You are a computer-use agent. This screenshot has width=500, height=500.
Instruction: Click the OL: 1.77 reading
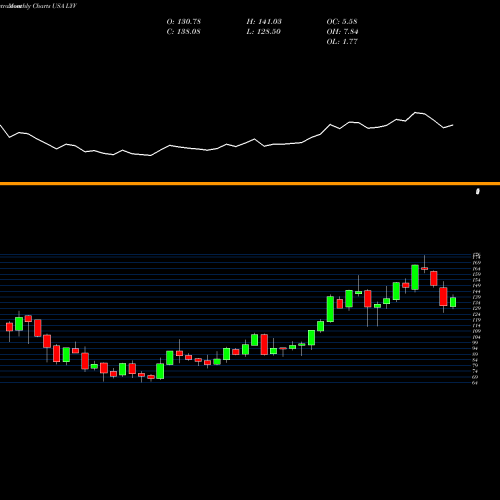coord(342,42)
